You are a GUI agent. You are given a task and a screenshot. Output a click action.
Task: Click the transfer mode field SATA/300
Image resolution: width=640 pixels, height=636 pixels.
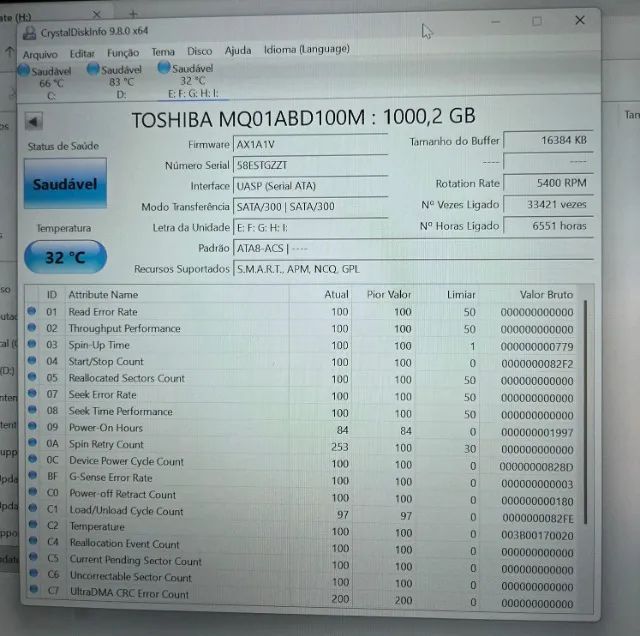click(x=310, y=207)
